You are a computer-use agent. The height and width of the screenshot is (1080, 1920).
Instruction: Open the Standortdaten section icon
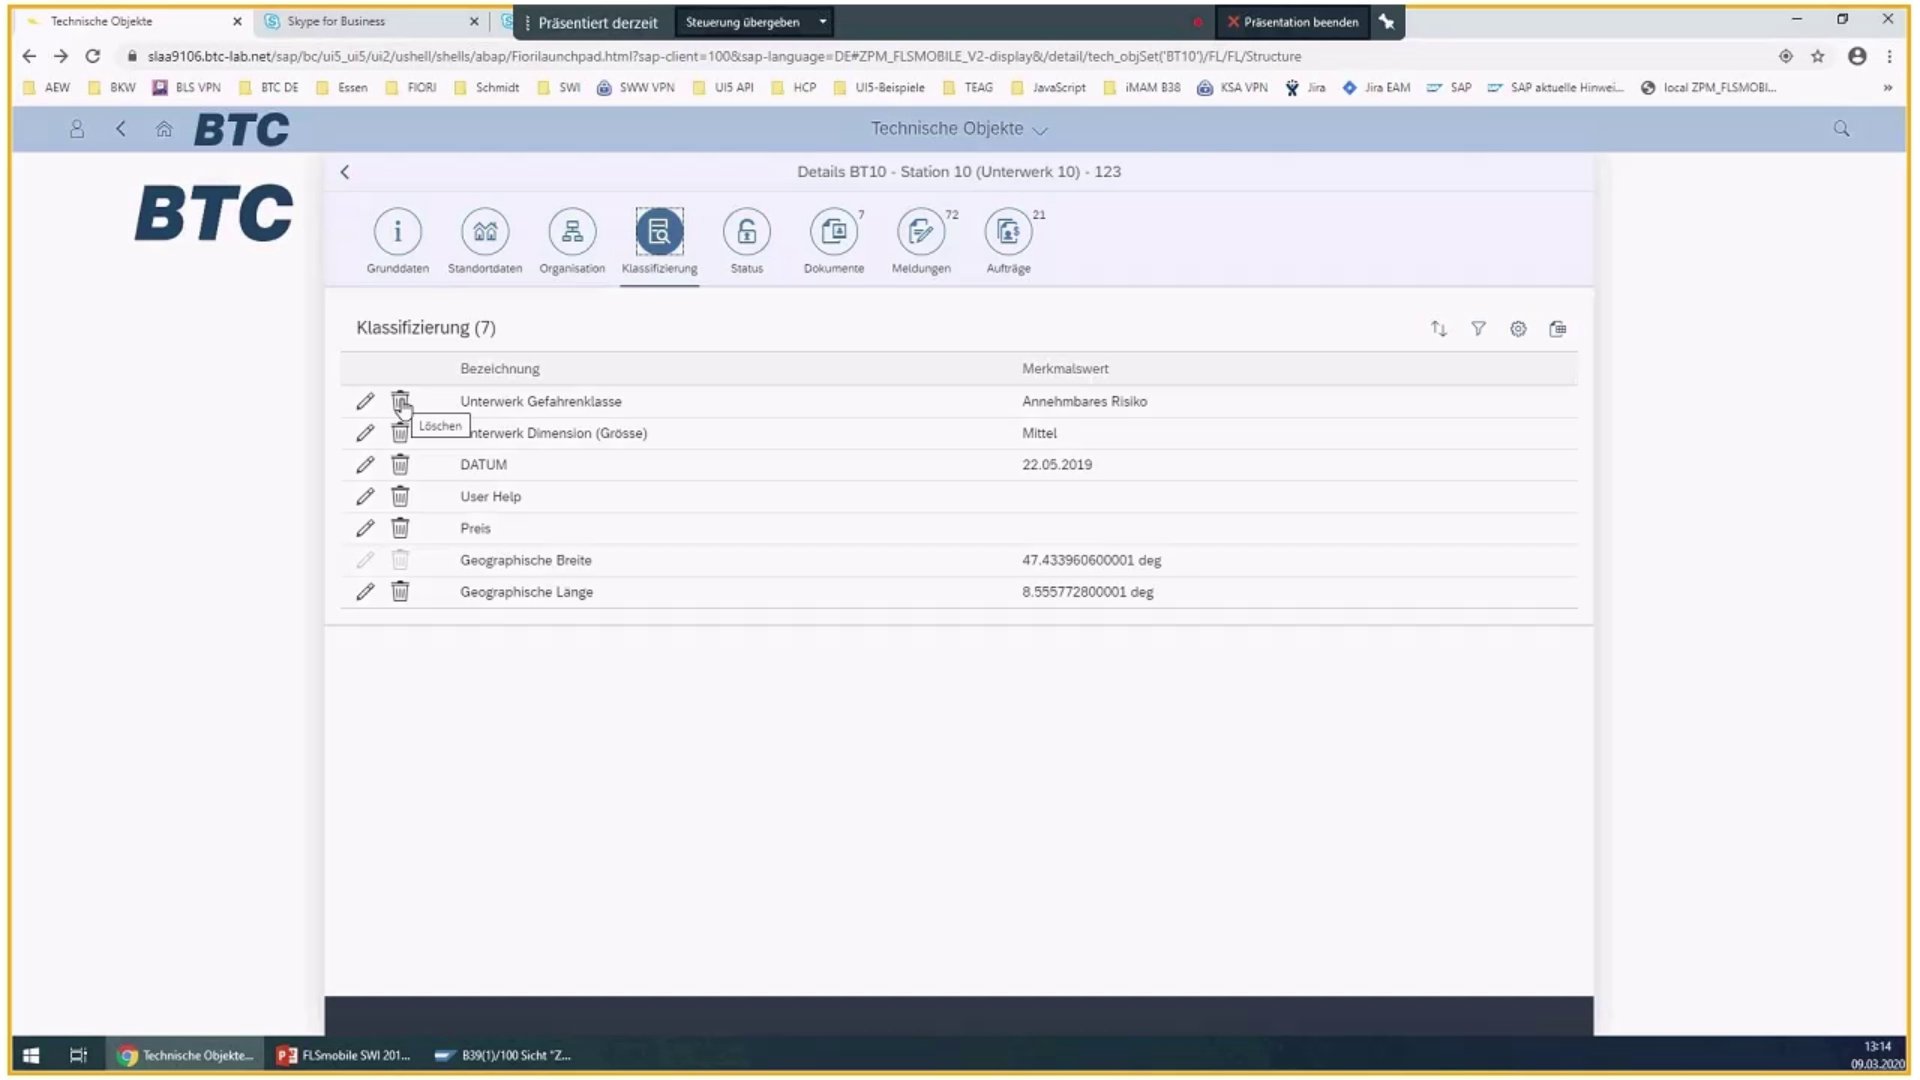click(485, 232)
